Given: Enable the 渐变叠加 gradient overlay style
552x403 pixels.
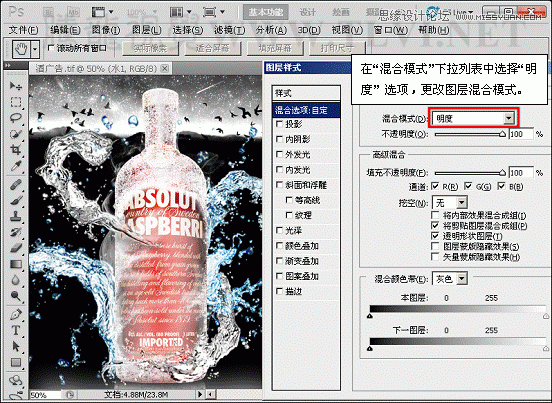Looking at the screenshot, I should (280, 261).
